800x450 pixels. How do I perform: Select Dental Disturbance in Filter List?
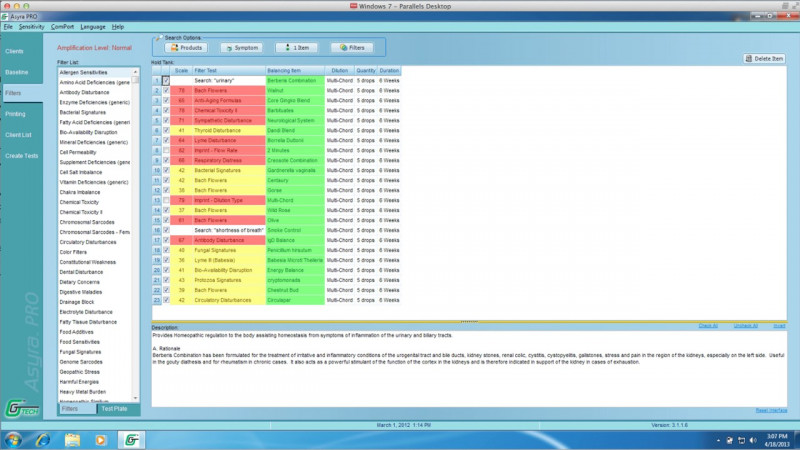95,272
